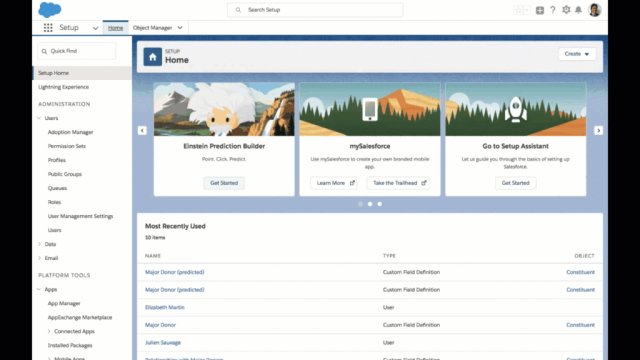Click Learn More on mySalesforce card

pos(334,183)
